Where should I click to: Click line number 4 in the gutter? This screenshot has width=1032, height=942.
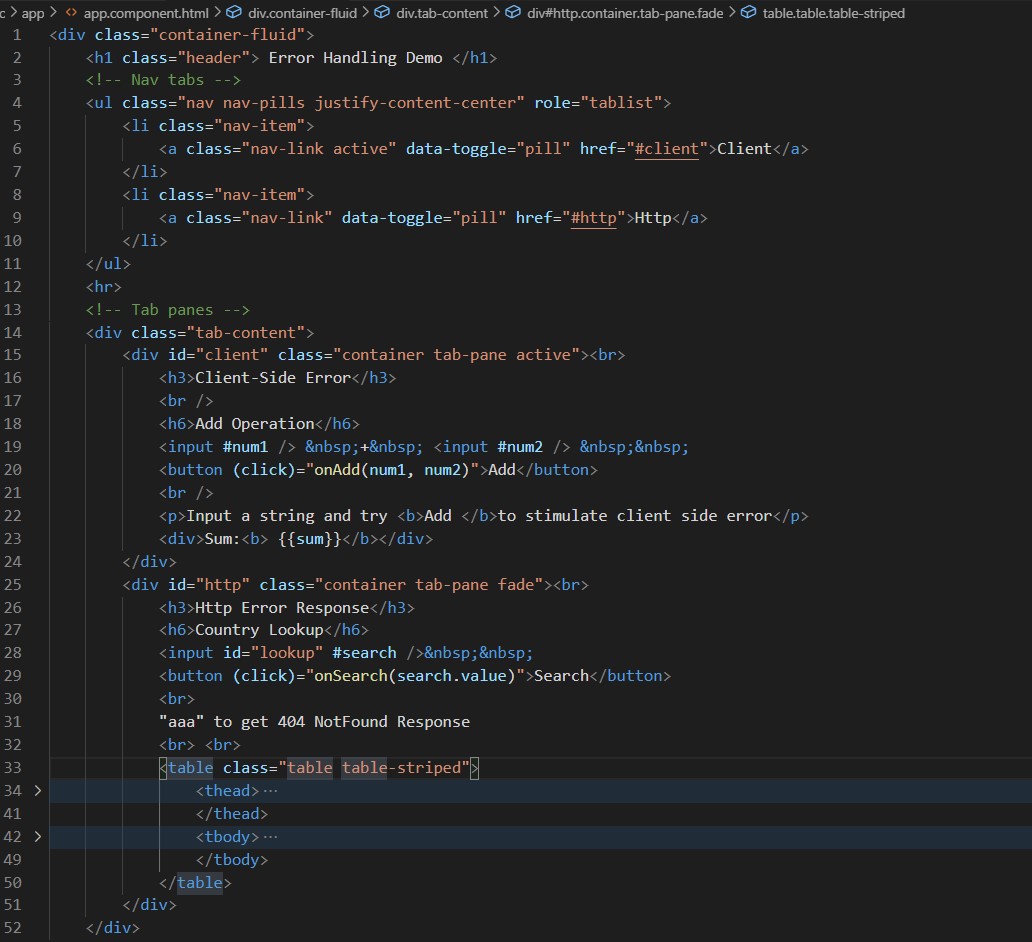pyautogui.click(x=17, y=103)
